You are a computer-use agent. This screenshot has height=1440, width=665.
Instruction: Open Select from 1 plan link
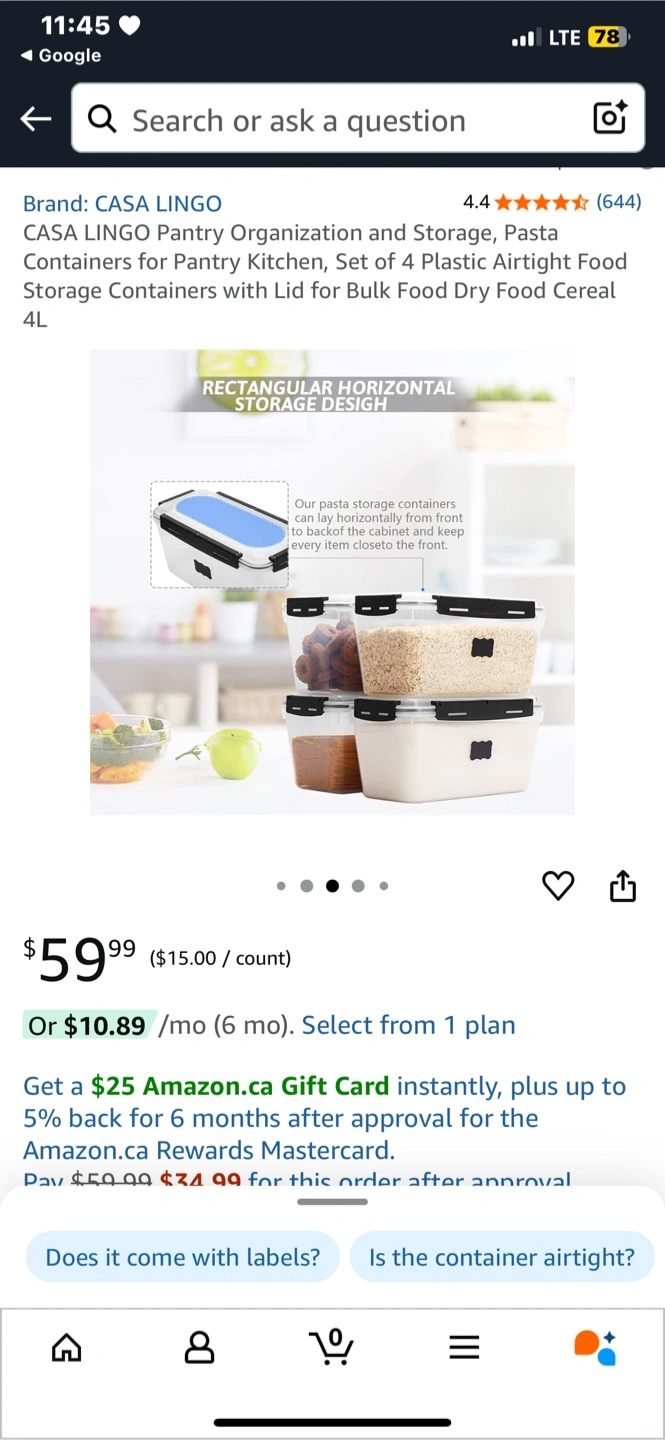tap(409, 1025)
